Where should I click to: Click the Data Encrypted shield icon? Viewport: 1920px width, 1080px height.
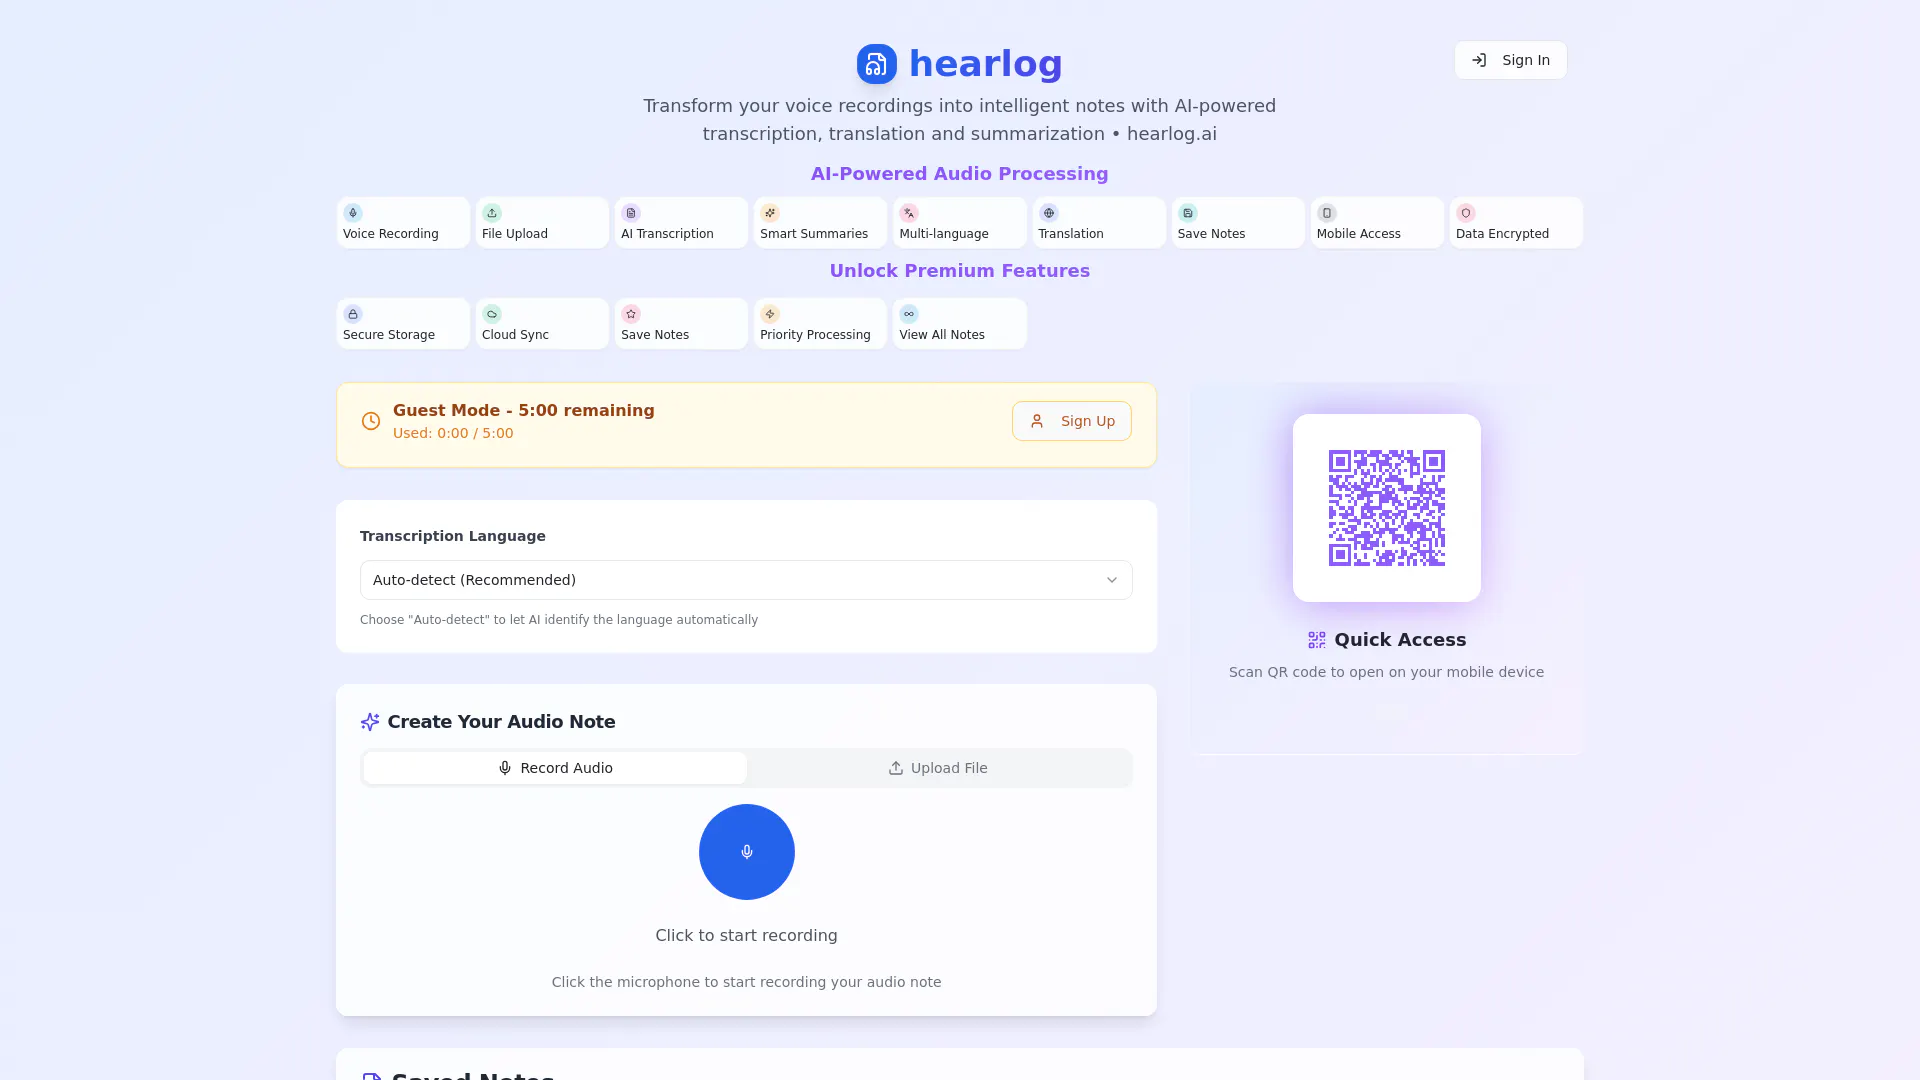pyautogui.click(x=1465, y=213)
